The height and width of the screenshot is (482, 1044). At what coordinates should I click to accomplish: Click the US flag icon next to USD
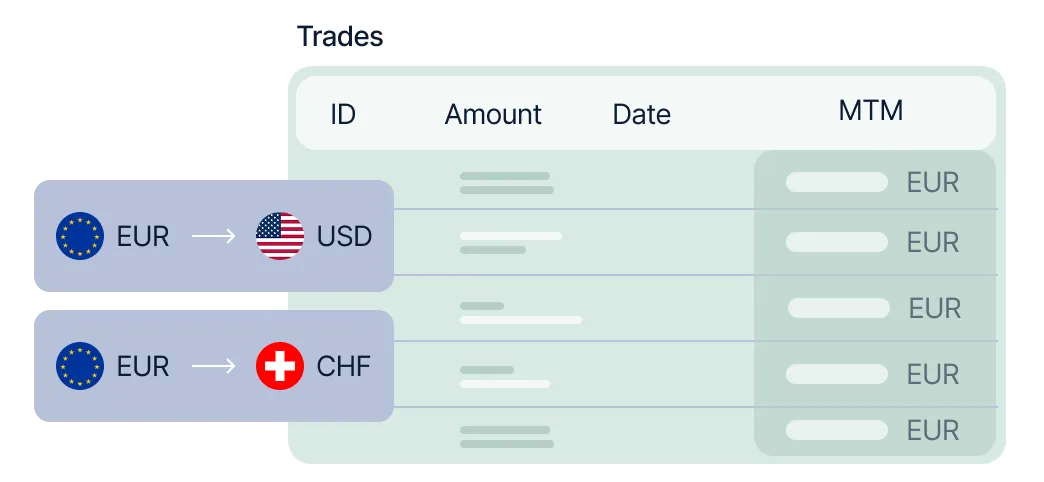tap(280, 236)
